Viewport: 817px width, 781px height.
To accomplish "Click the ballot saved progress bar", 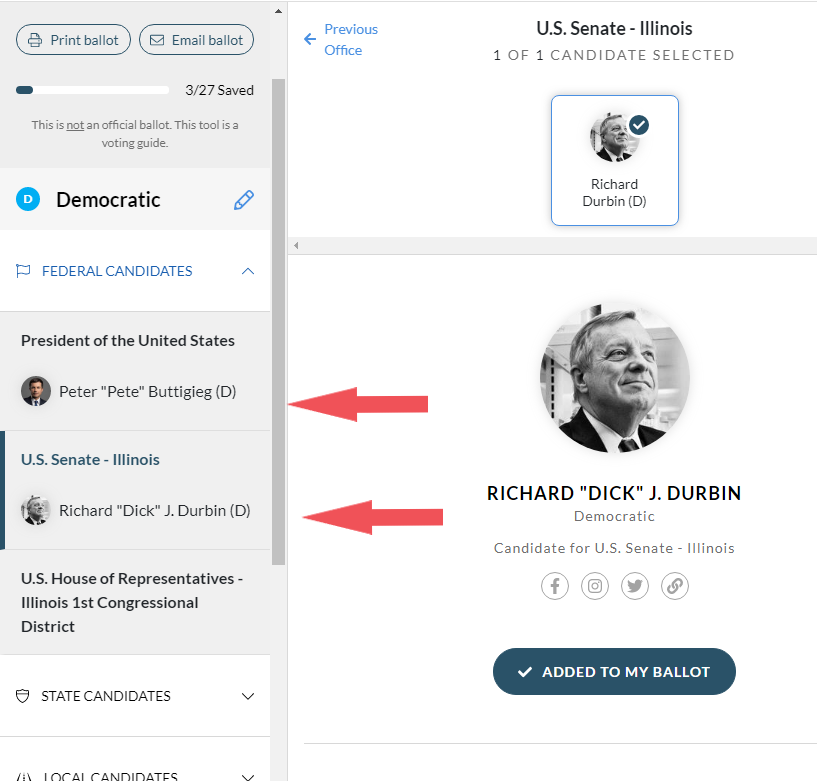I will [92, 90].
